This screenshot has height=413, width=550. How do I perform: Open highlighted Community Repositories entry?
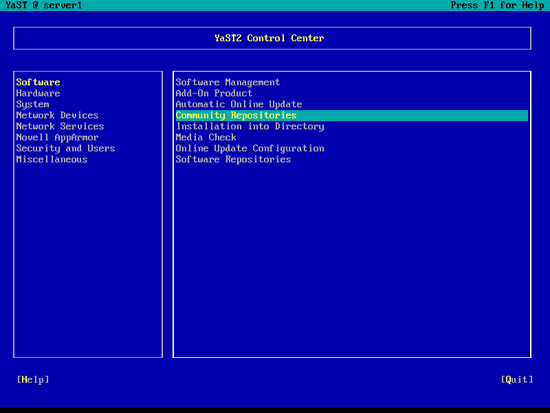351,115
